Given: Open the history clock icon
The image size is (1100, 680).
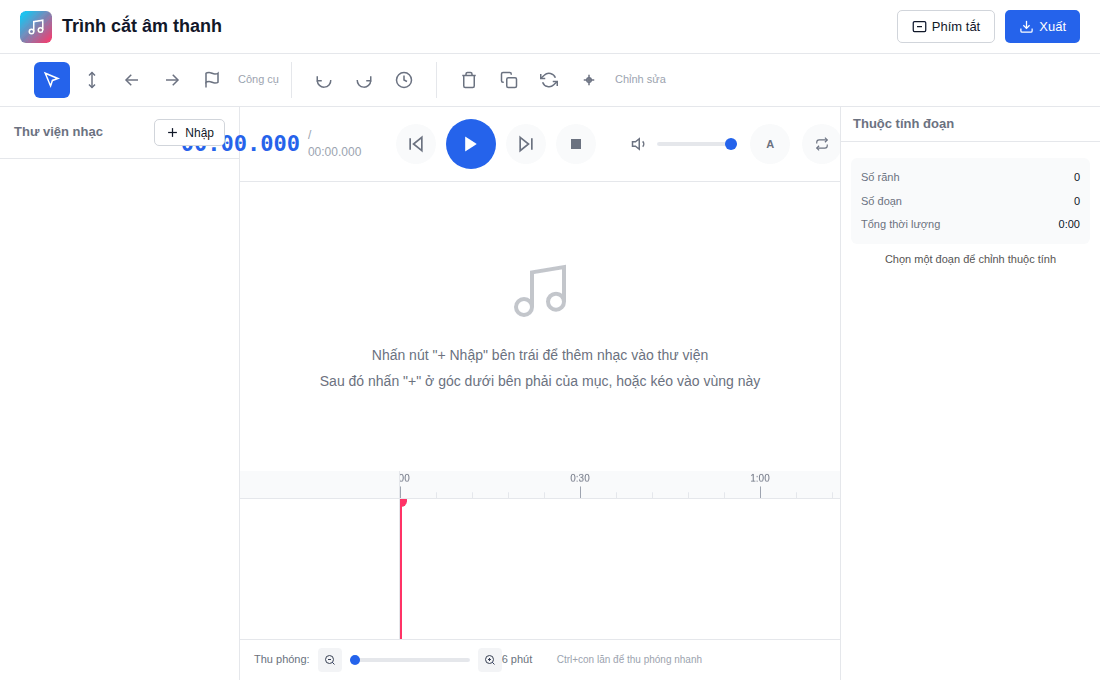Looking at the screenshot, I should (404, 80).
